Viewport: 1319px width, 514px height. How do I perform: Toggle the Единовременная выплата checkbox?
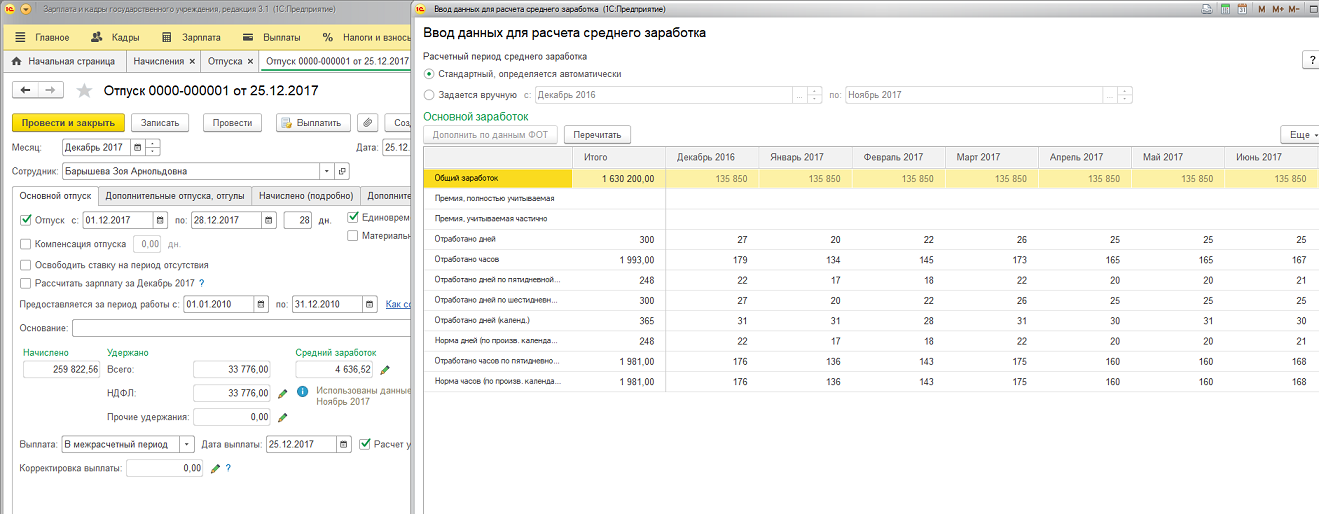tap(353, 217)
